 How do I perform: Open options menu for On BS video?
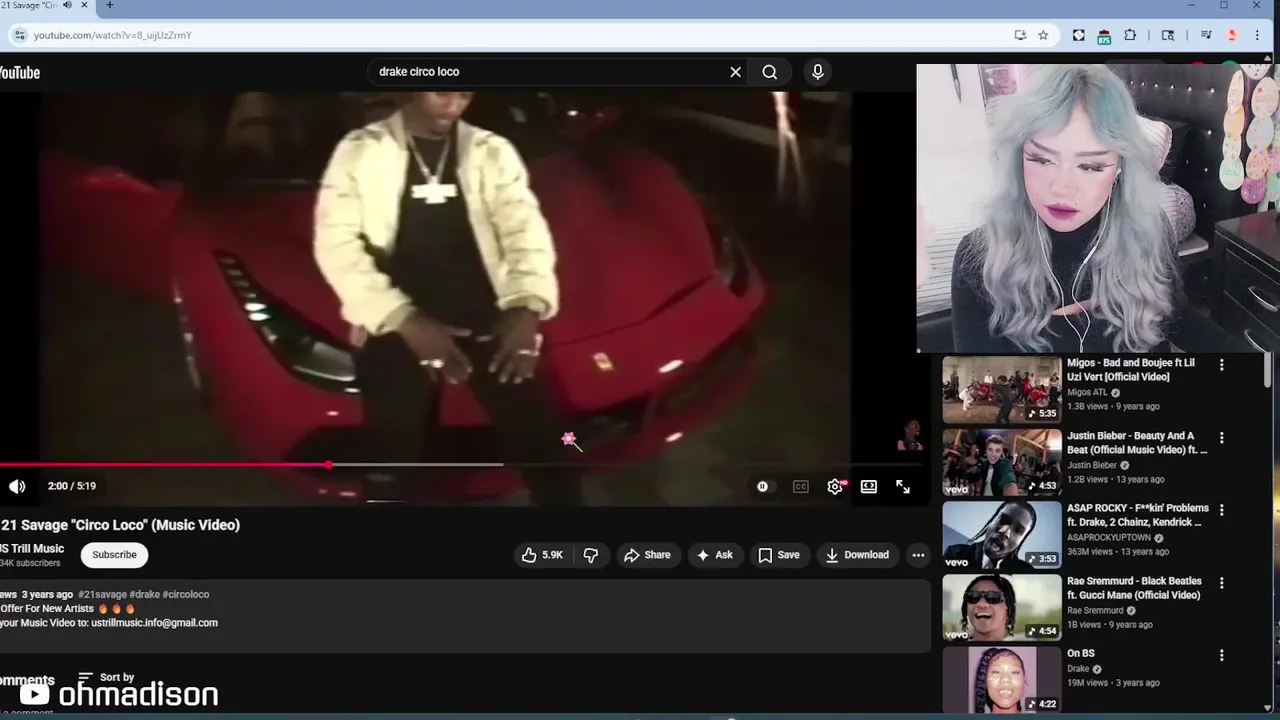coord(1221,655)
